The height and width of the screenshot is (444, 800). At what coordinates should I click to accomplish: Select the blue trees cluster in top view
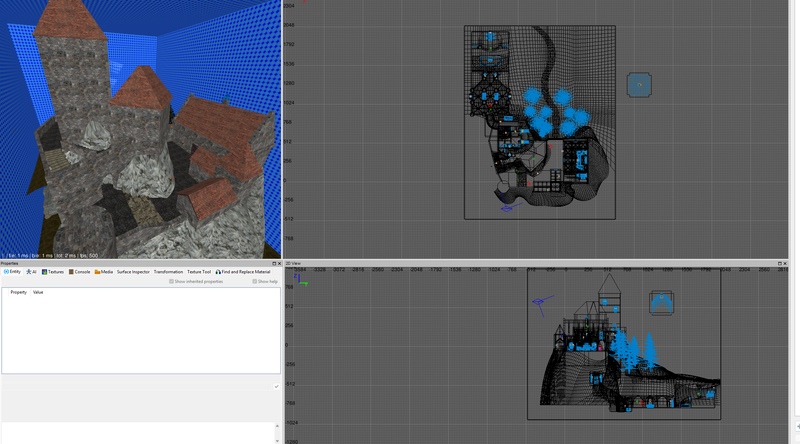556,113
